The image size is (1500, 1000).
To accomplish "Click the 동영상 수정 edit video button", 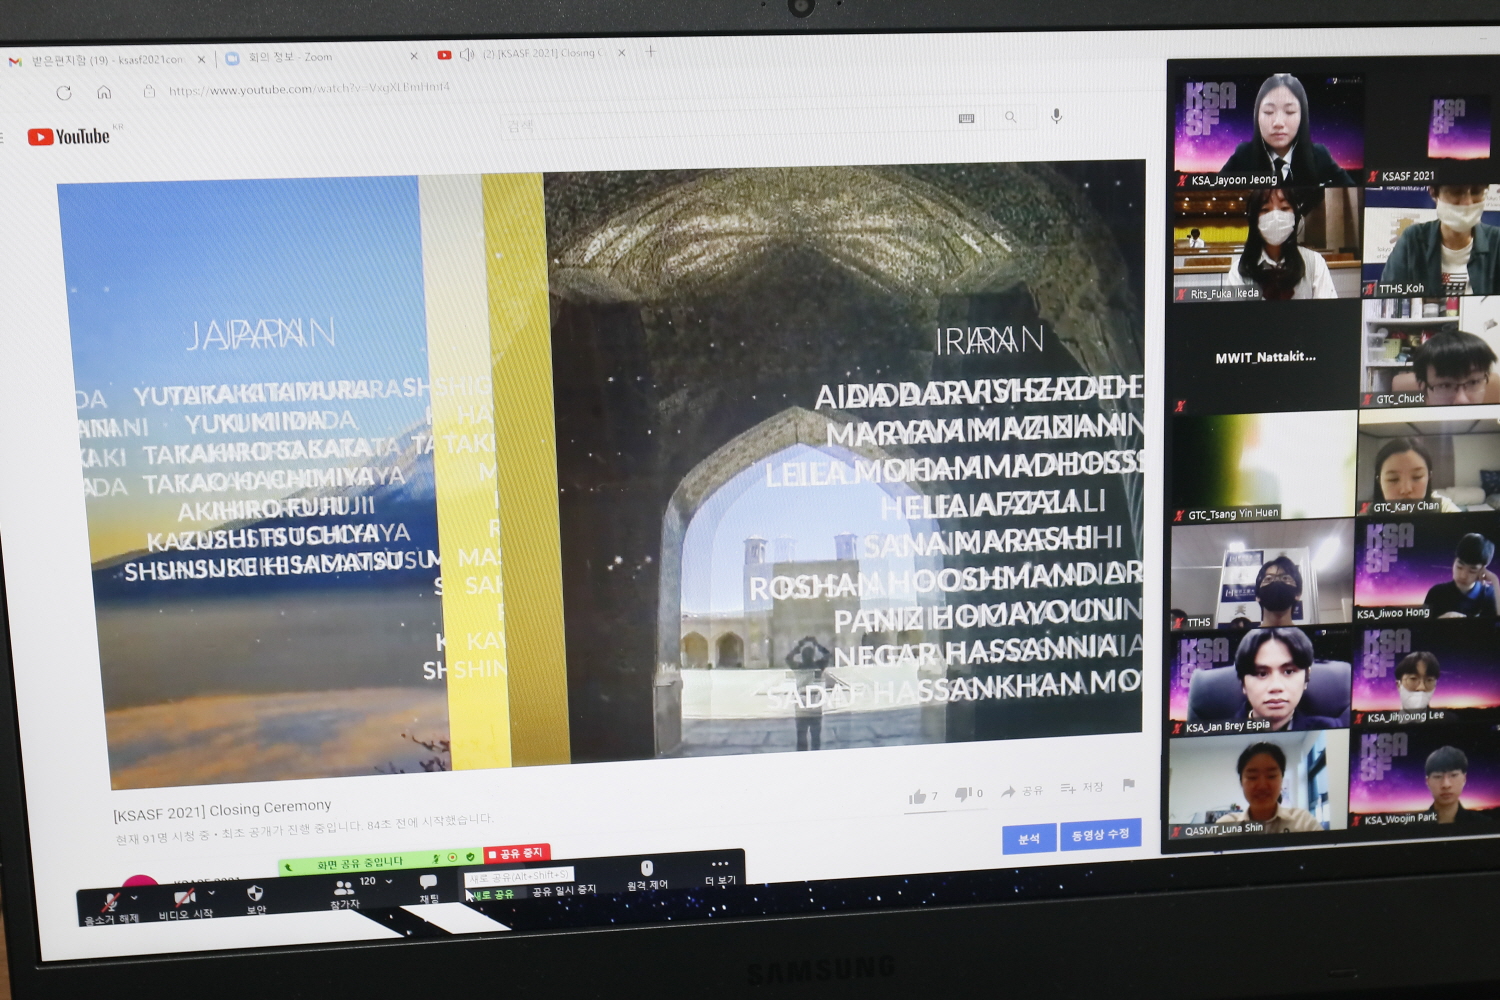I will (1100, 834).
